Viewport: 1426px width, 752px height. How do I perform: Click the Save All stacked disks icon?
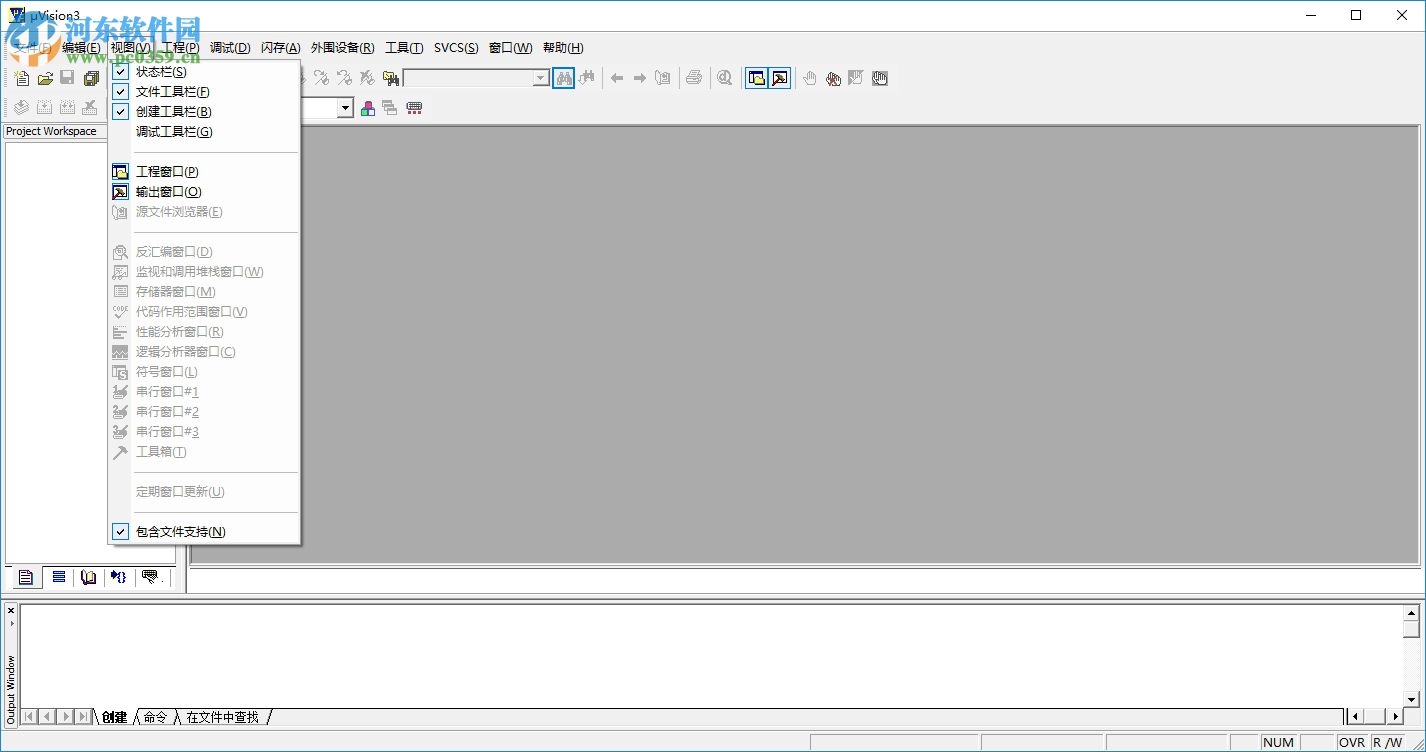(91, 78)
